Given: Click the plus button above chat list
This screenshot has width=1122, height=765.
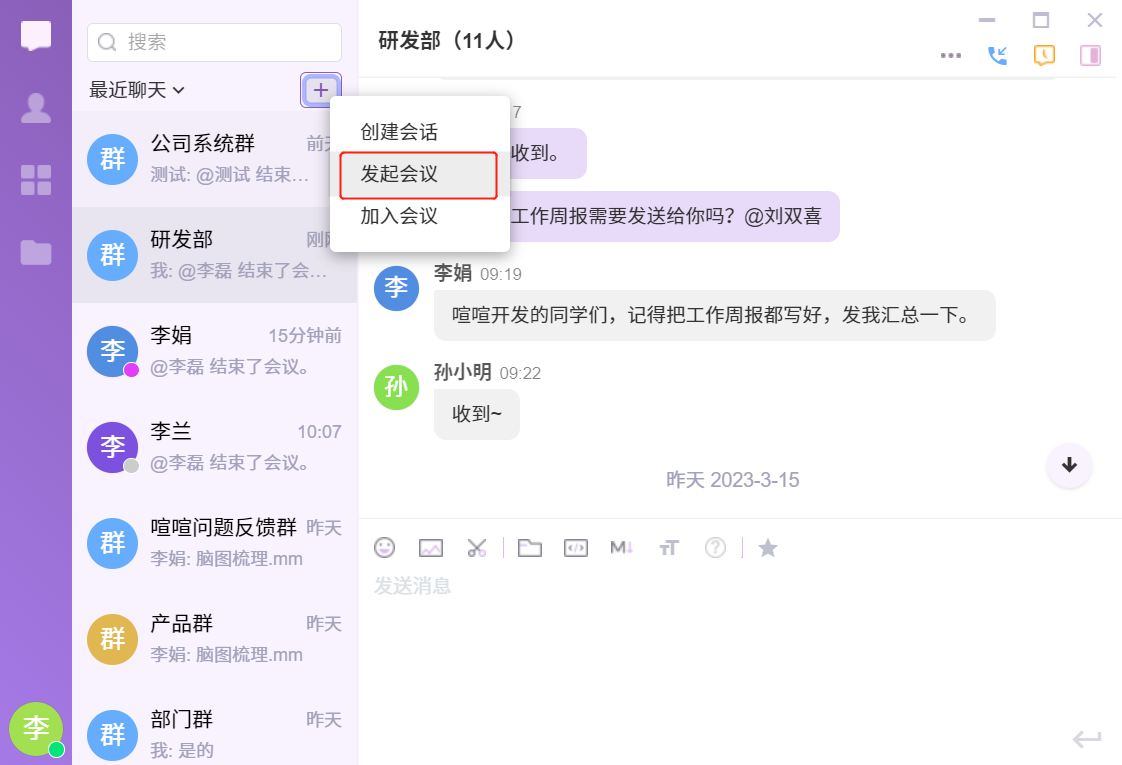Looking at the screenshot, I should (x=320, y=90).
